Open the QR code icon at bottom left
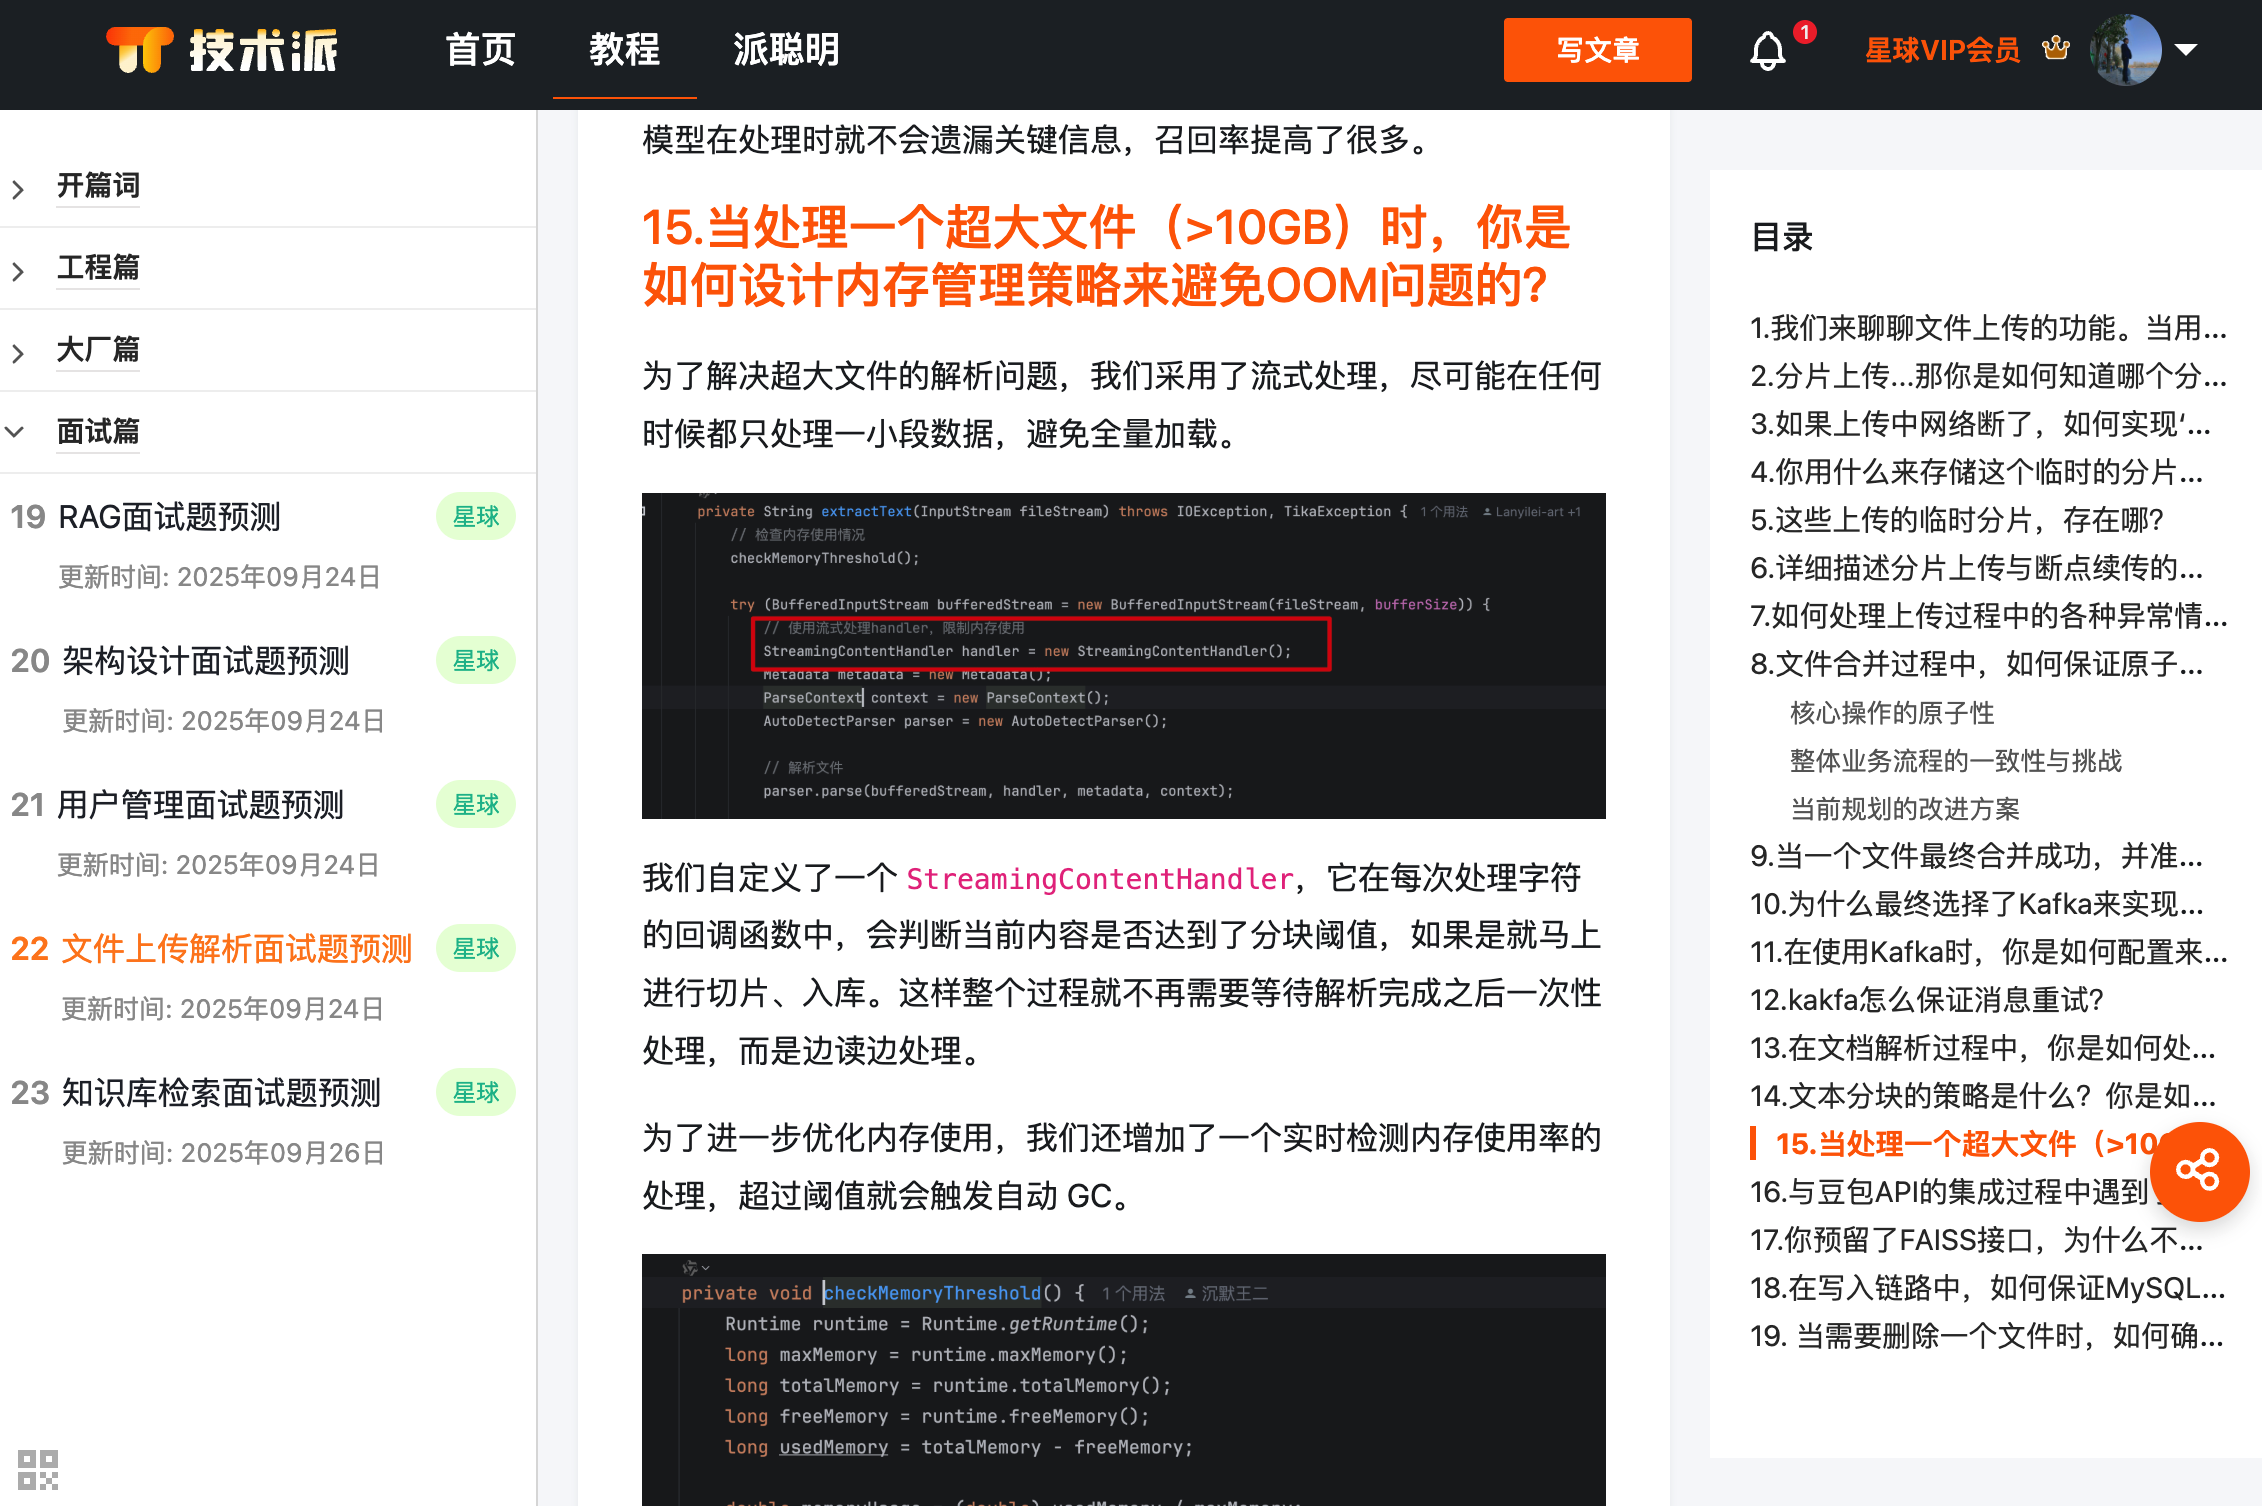The width and height of the screenshot is (2262, 1506). [x=38, y=1469]
